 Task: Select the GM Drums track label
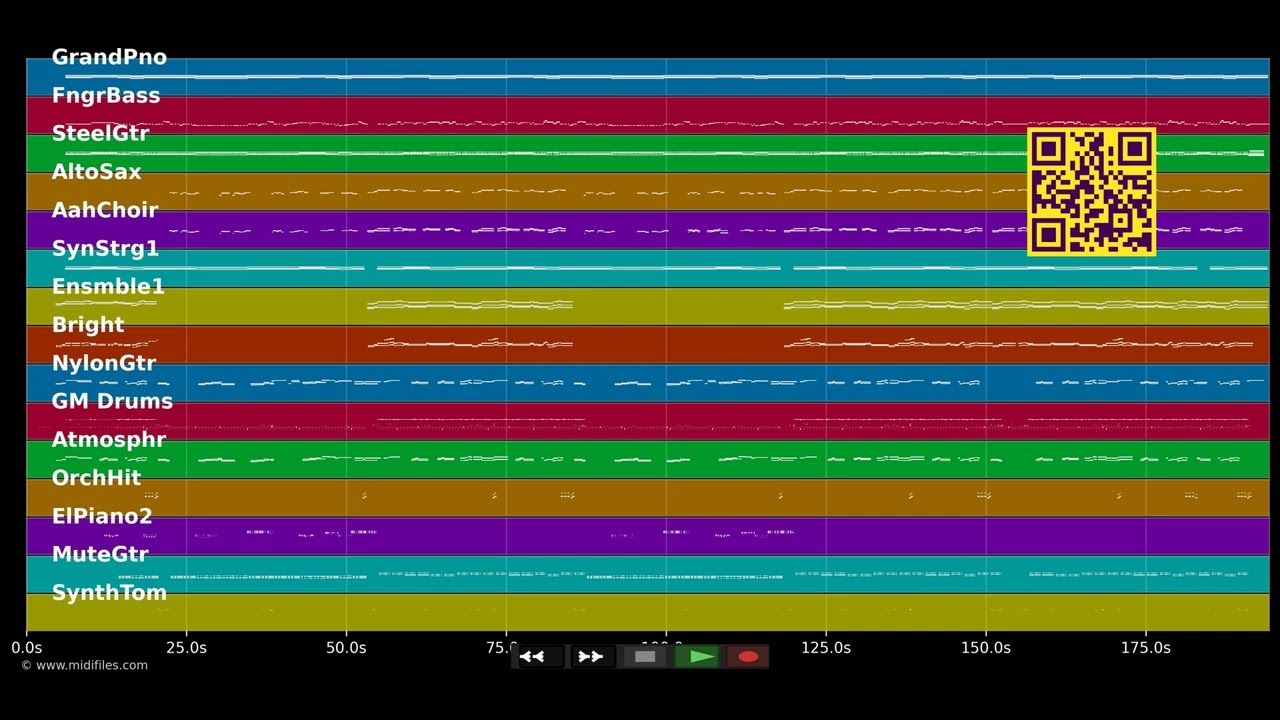112,401
